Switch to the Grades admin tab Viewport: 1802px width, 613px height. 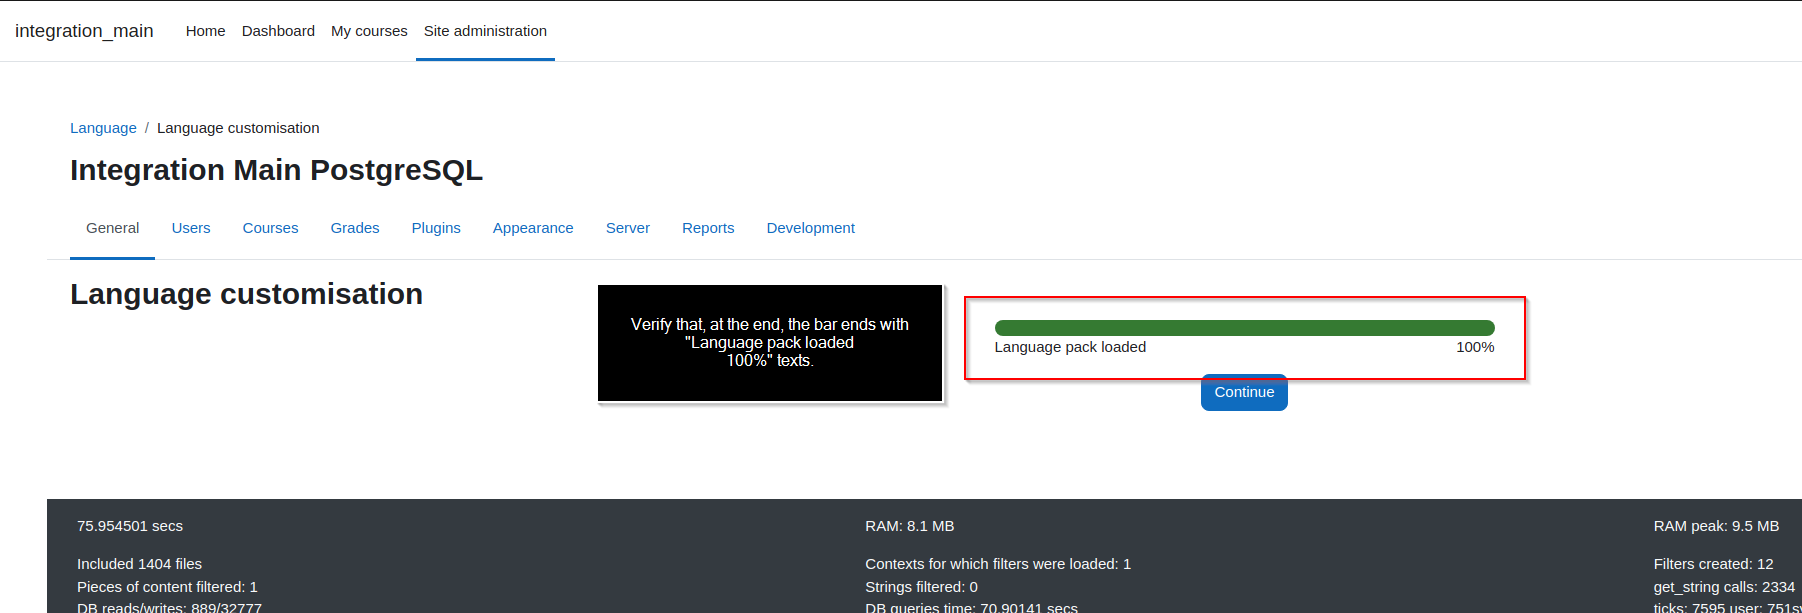coord(355,228)
